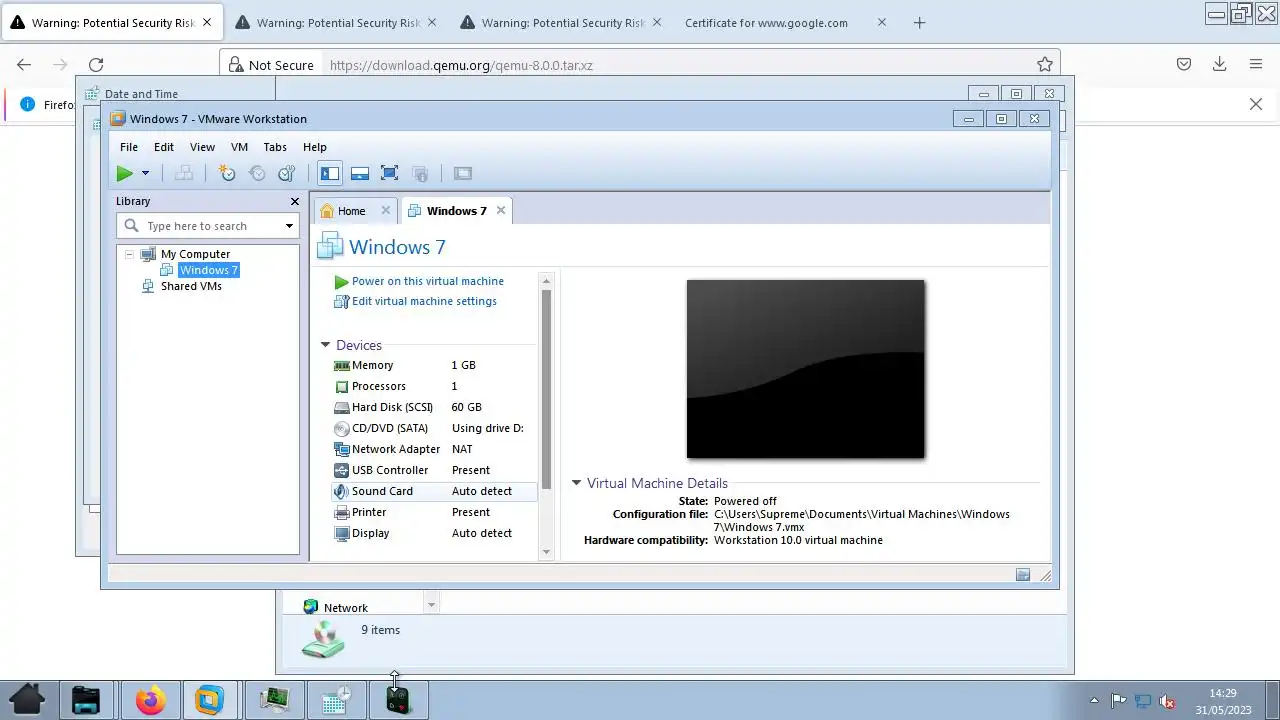Select the Hard Disk (SCSI) device

[434, 407]
